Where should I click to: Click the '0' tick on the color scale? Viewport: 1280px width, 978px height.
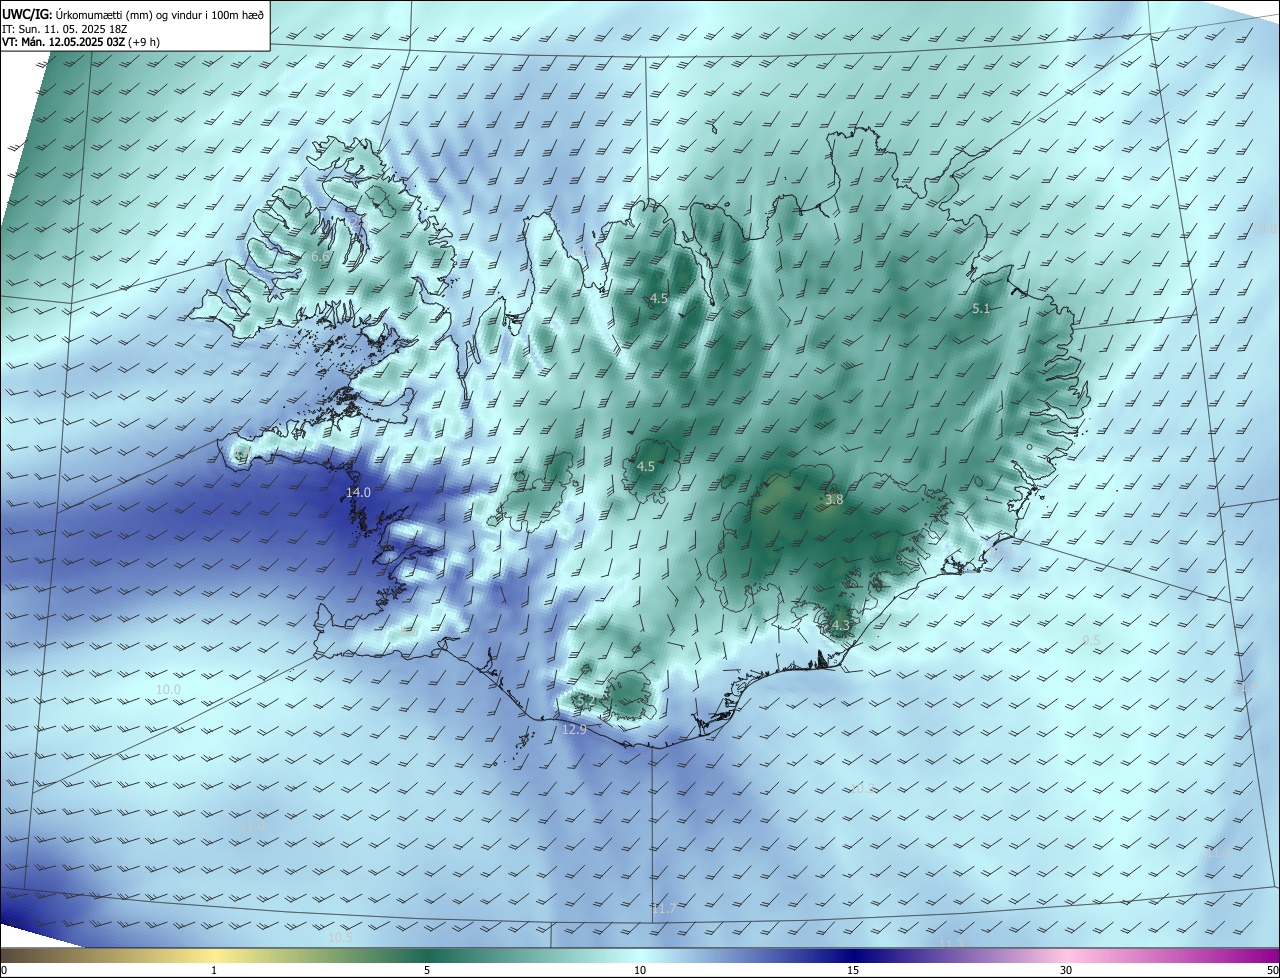(x=4, y=971)
